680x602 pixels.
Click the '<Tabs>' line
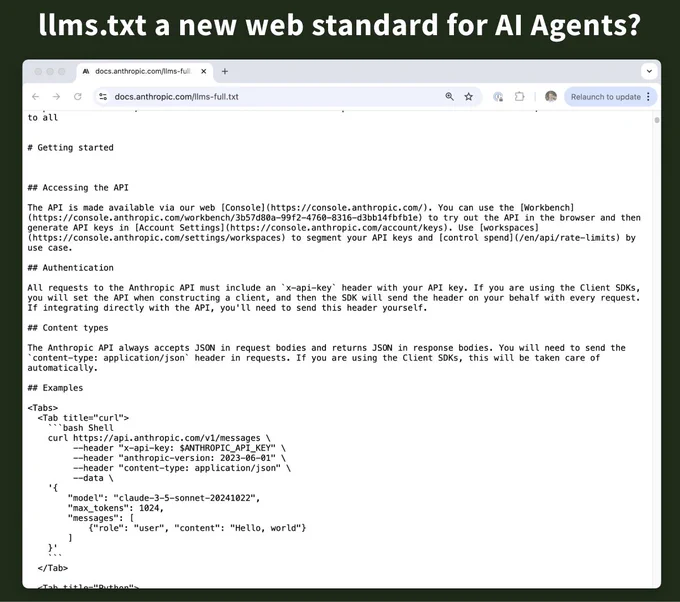pyautogui.click(x=42, y=408)
